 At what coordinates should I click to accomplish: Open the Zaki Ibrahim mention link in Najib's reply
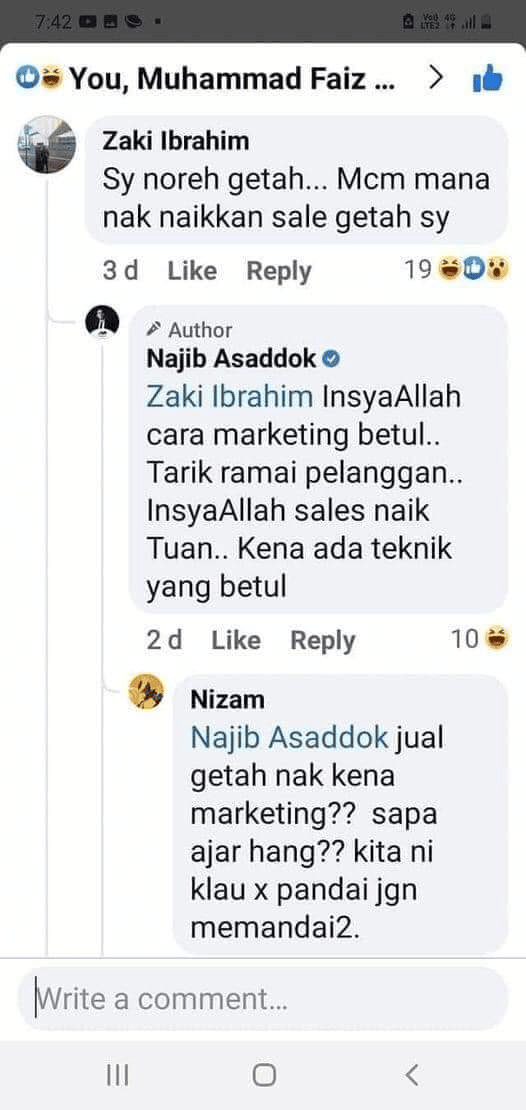point(229,396)
